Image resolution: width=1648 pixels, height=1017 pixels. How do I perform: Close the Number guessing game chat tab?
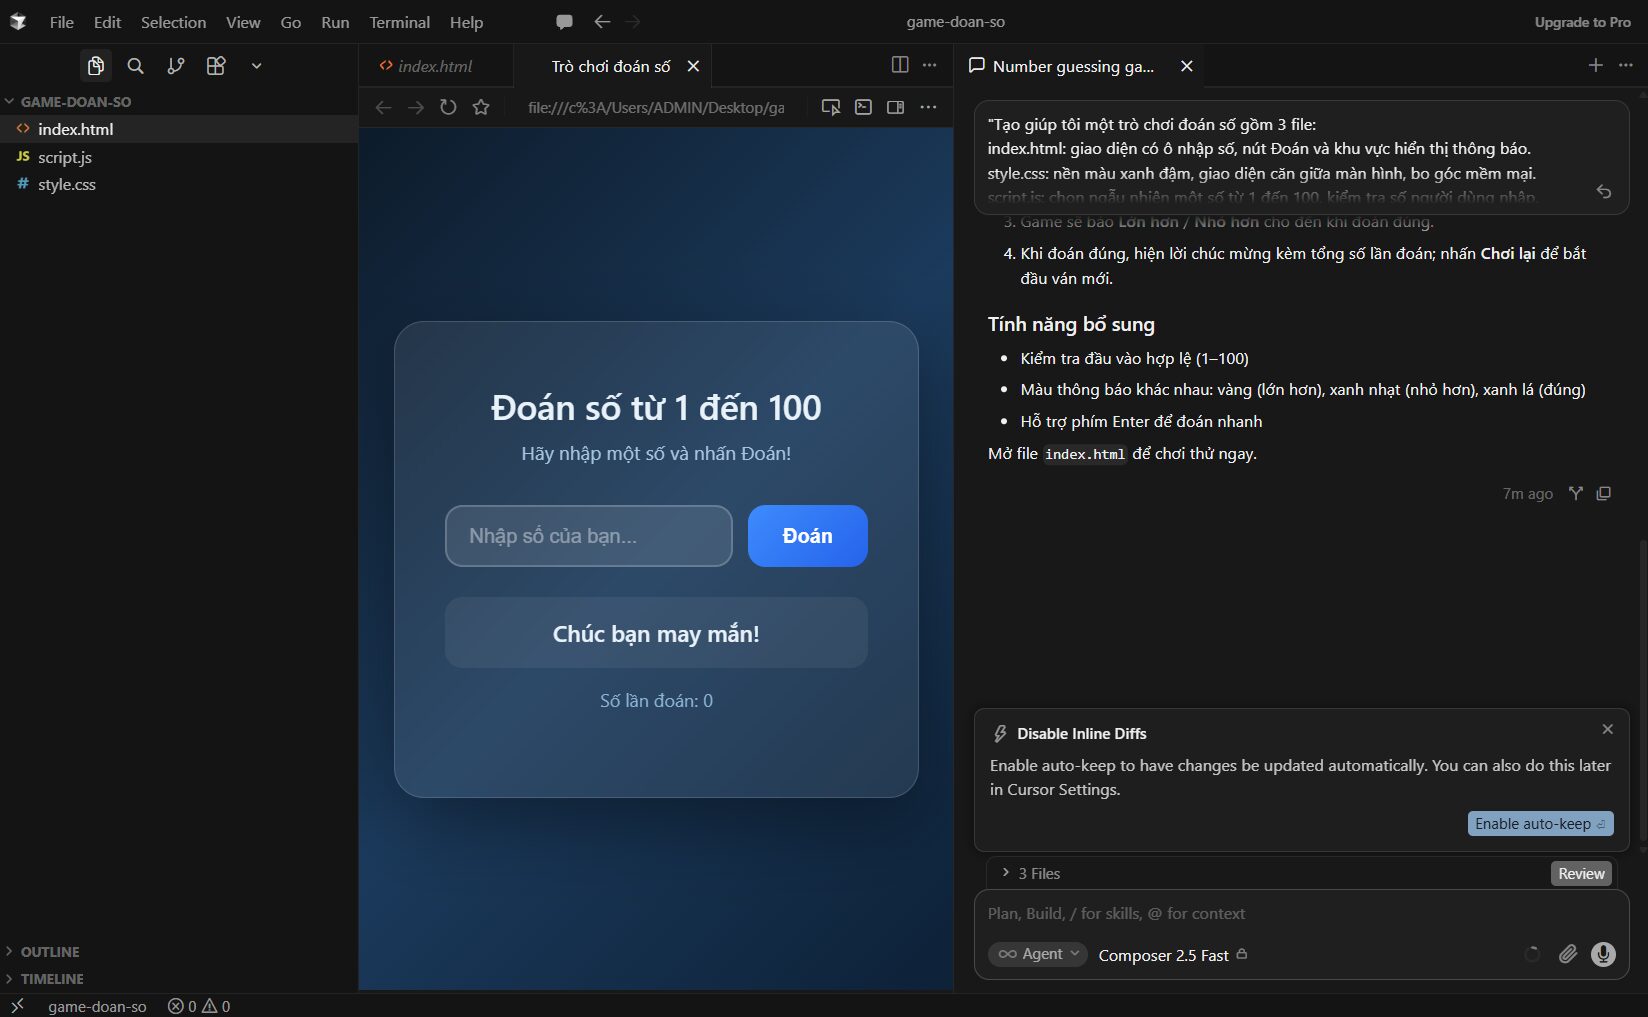tap(1187, 66)
